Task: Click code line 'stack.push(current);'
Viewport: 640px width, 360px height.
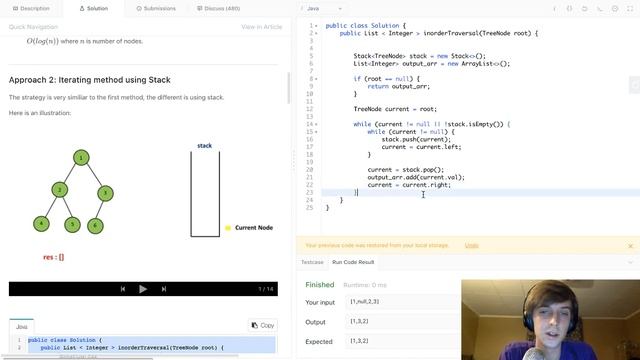Action: click(416, 139)
